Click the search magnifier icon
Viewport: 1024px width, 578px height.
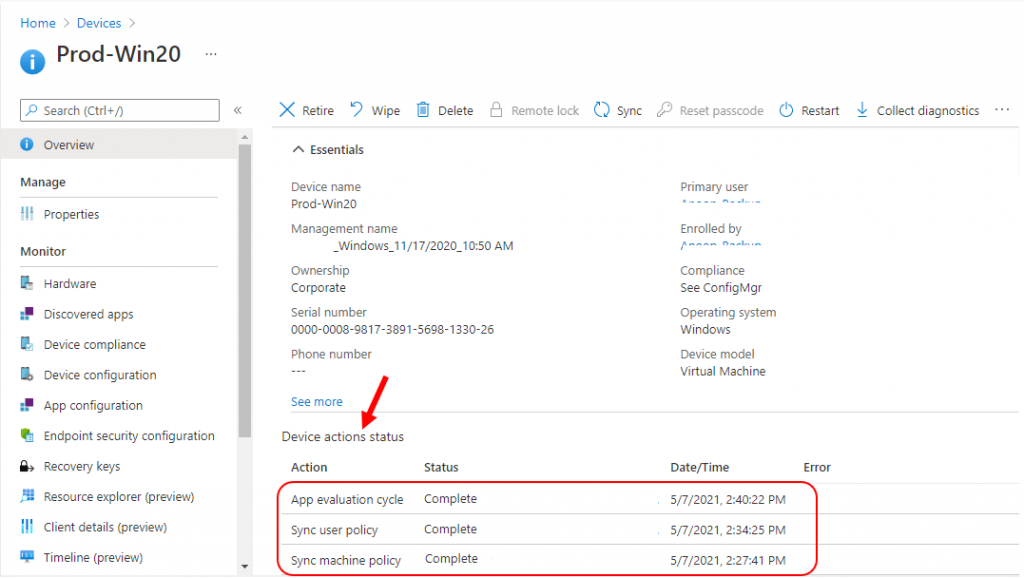[x=31, y=110]
